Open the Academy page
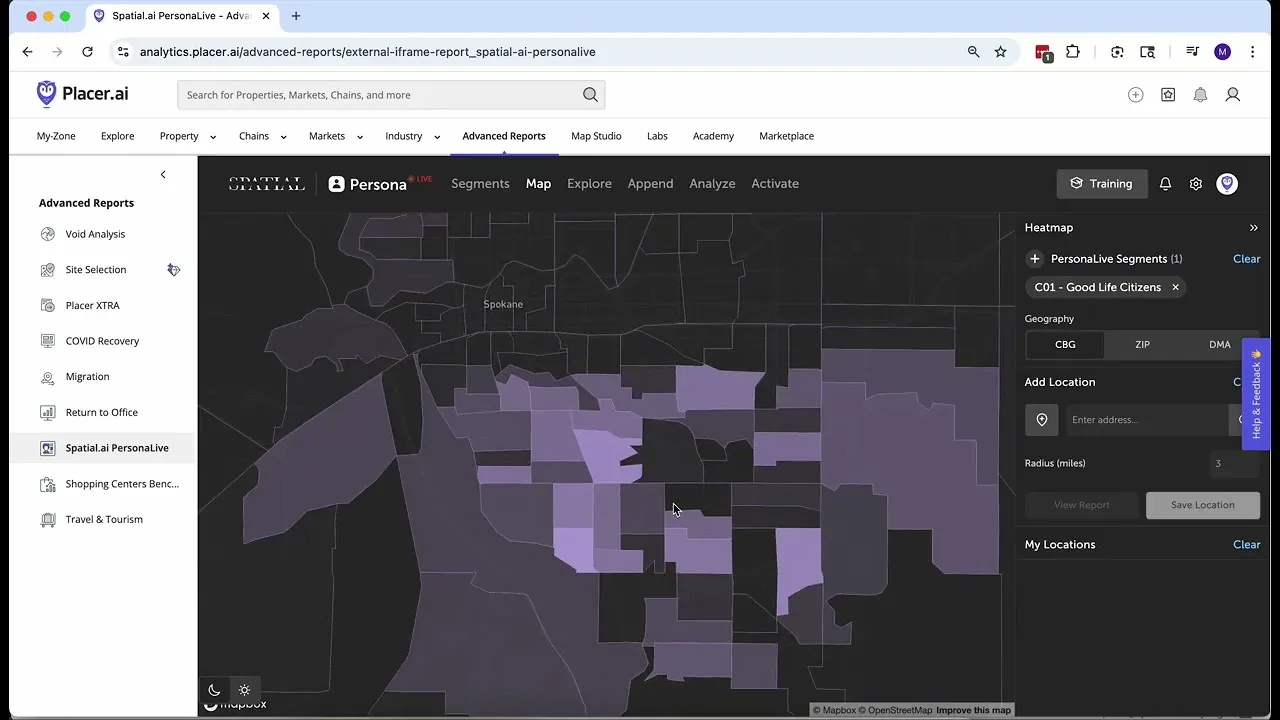The width and height of the screenshot is (1280, 720). click(x=713, y=136)
